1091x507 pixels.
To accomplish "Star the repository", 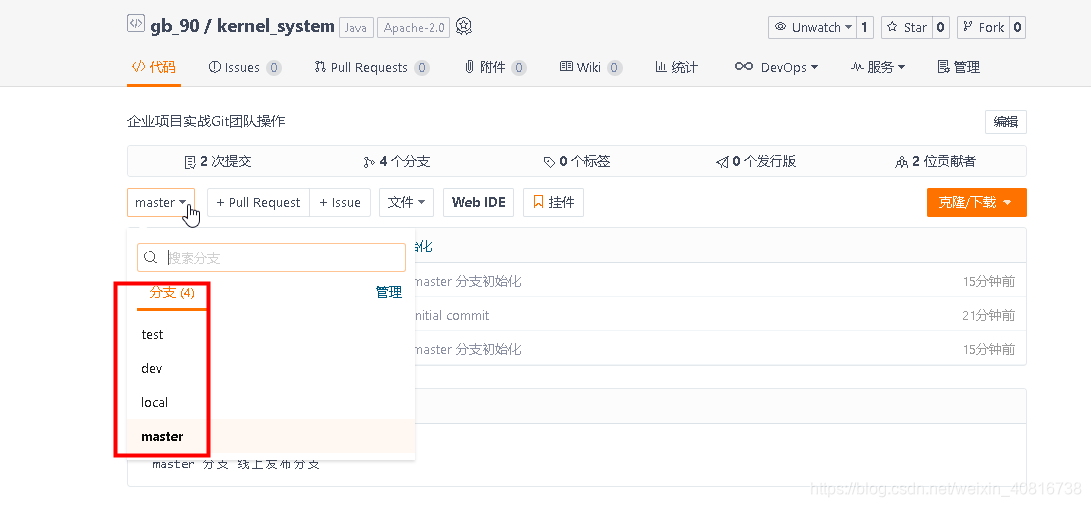I will [907, 27].
